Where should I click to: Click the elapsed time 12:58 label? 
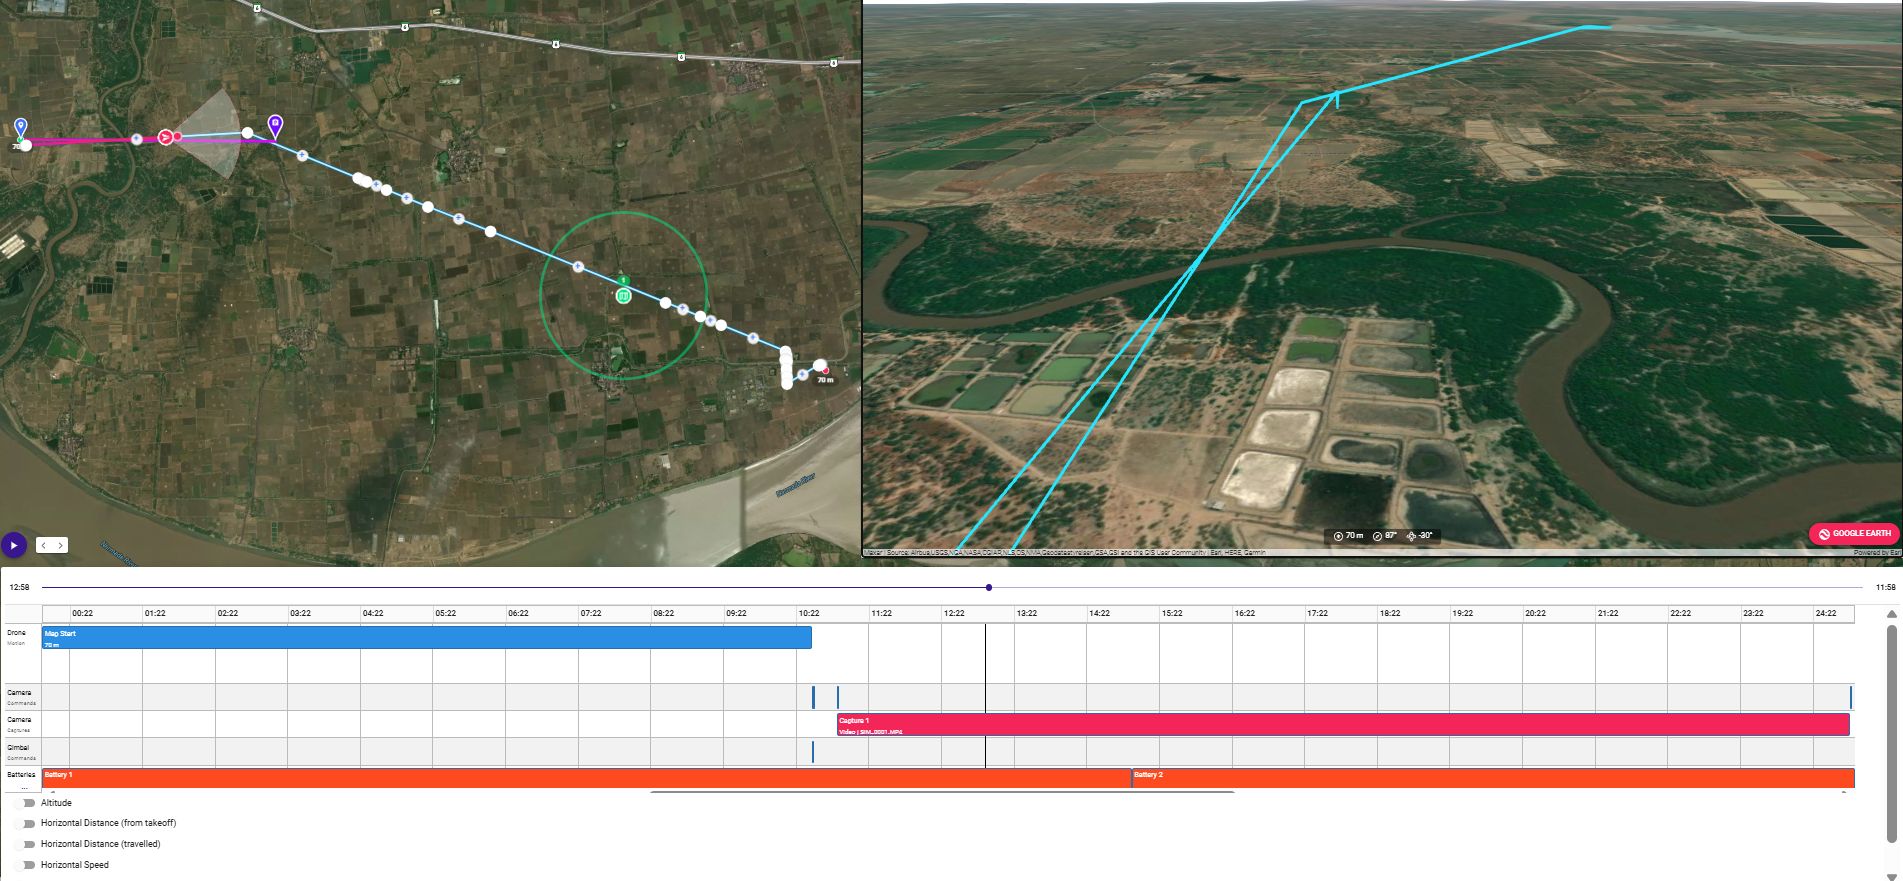[x=19, y=588]
